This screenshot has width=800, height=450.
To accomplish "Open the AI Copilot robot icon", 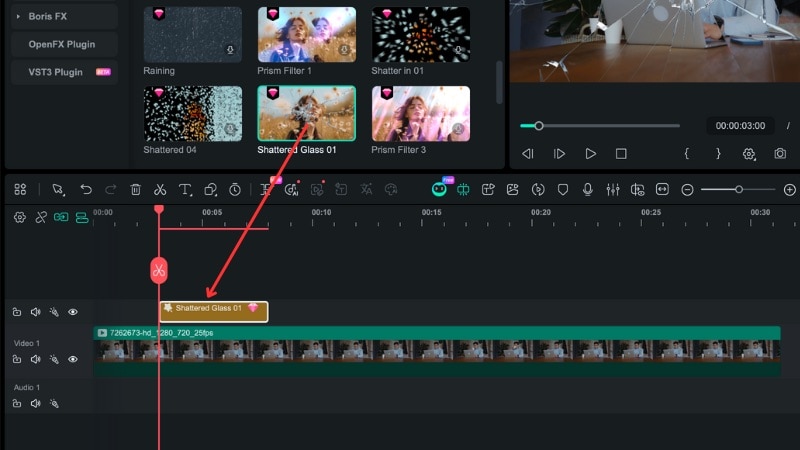I will (439, 190).
